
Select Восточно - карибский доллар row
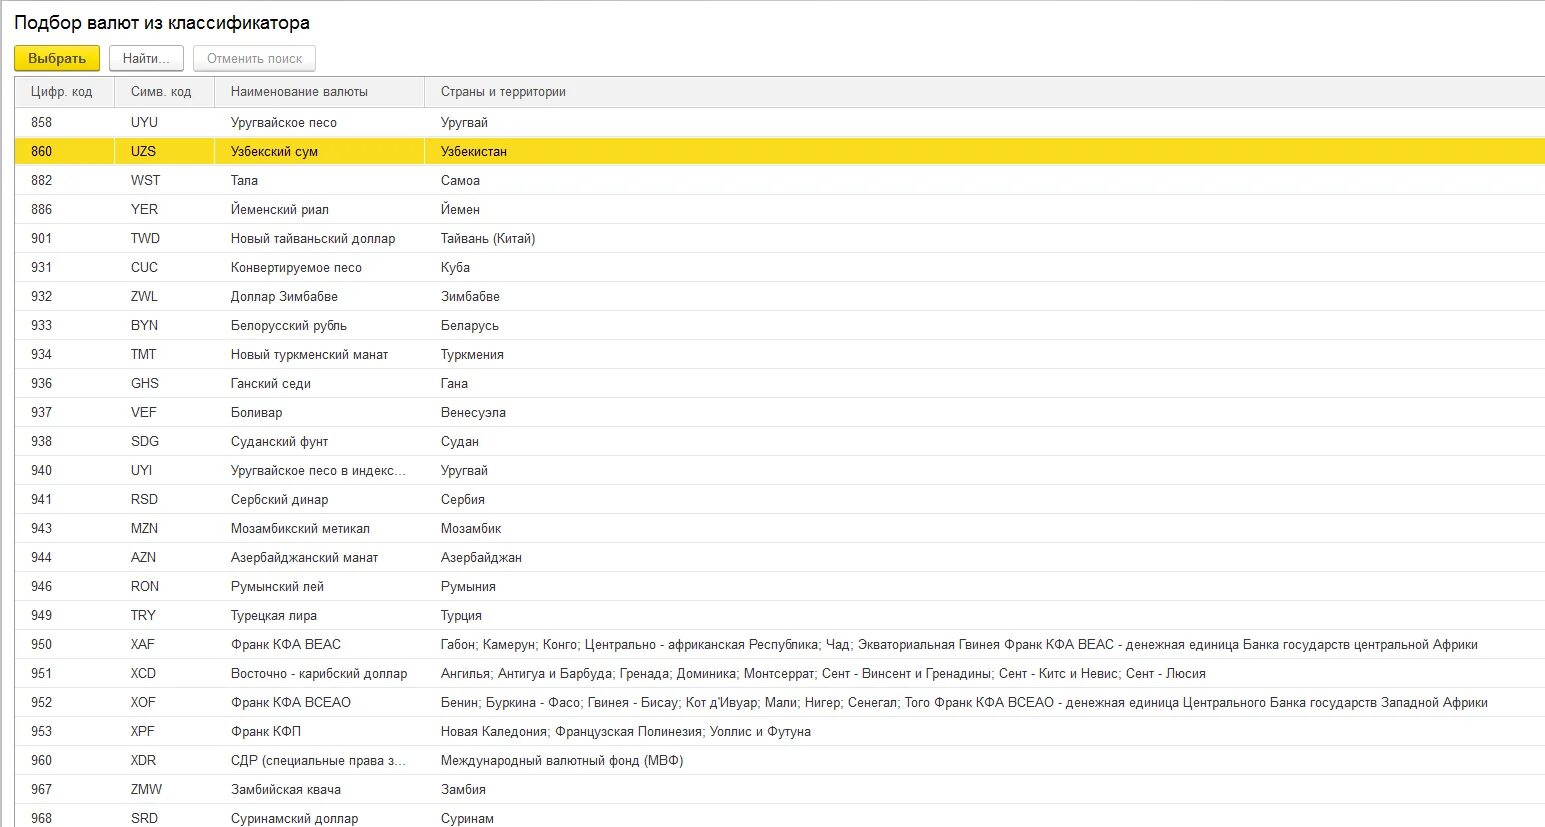(x=780, y=673)
